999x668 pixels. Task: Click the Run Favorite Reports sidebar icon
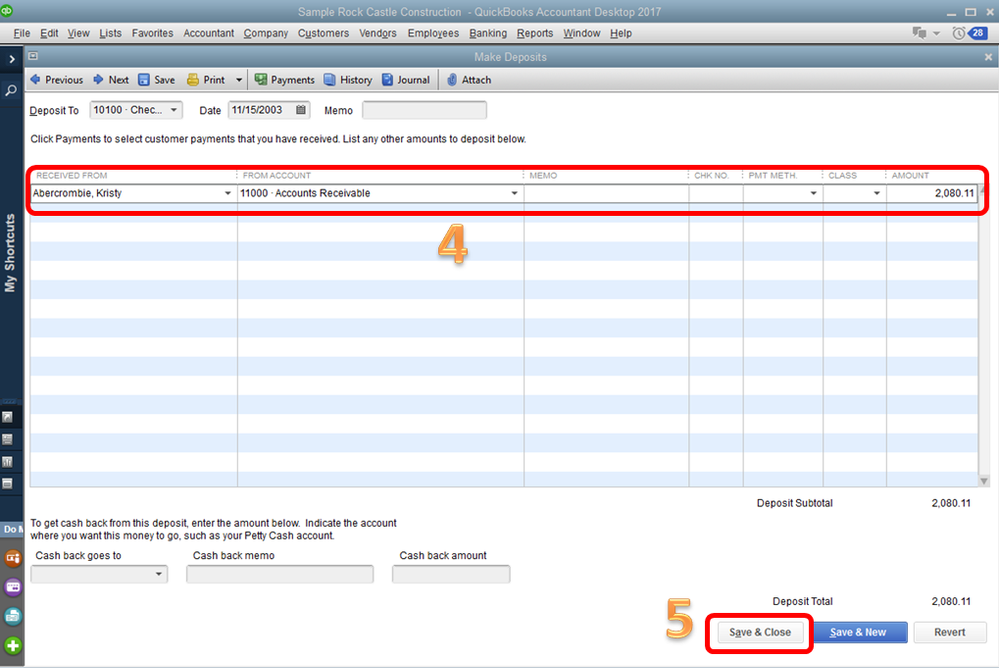pos(8,461)
